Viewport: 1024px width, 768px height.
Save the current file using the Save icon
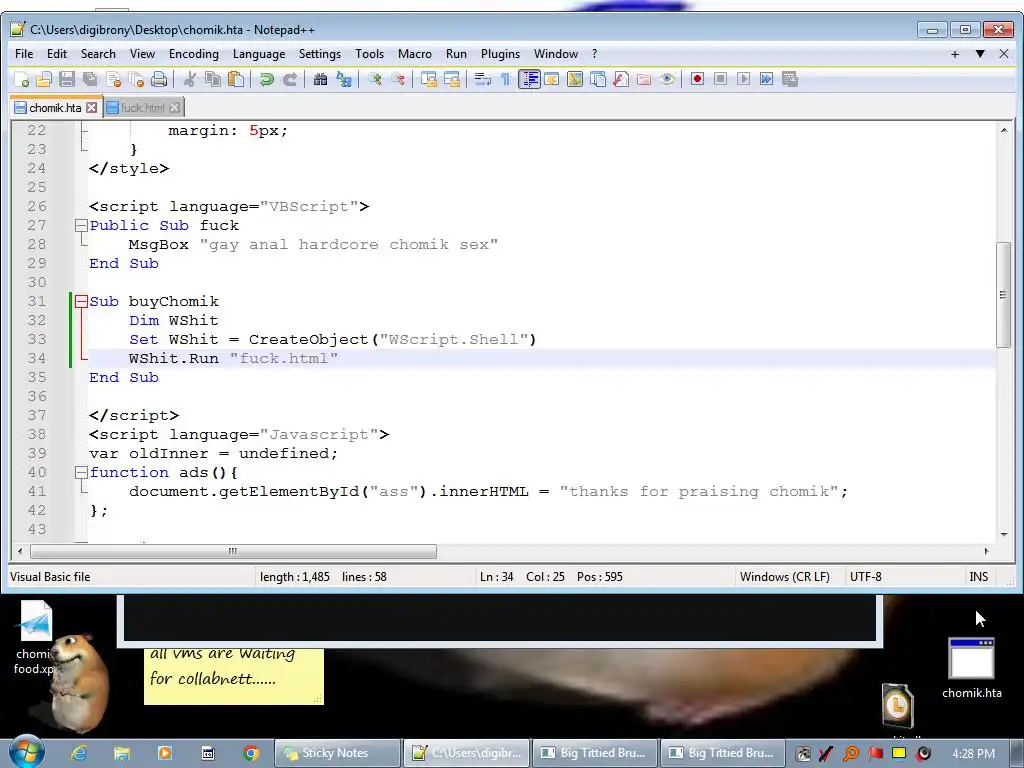[x=67, y=80]
